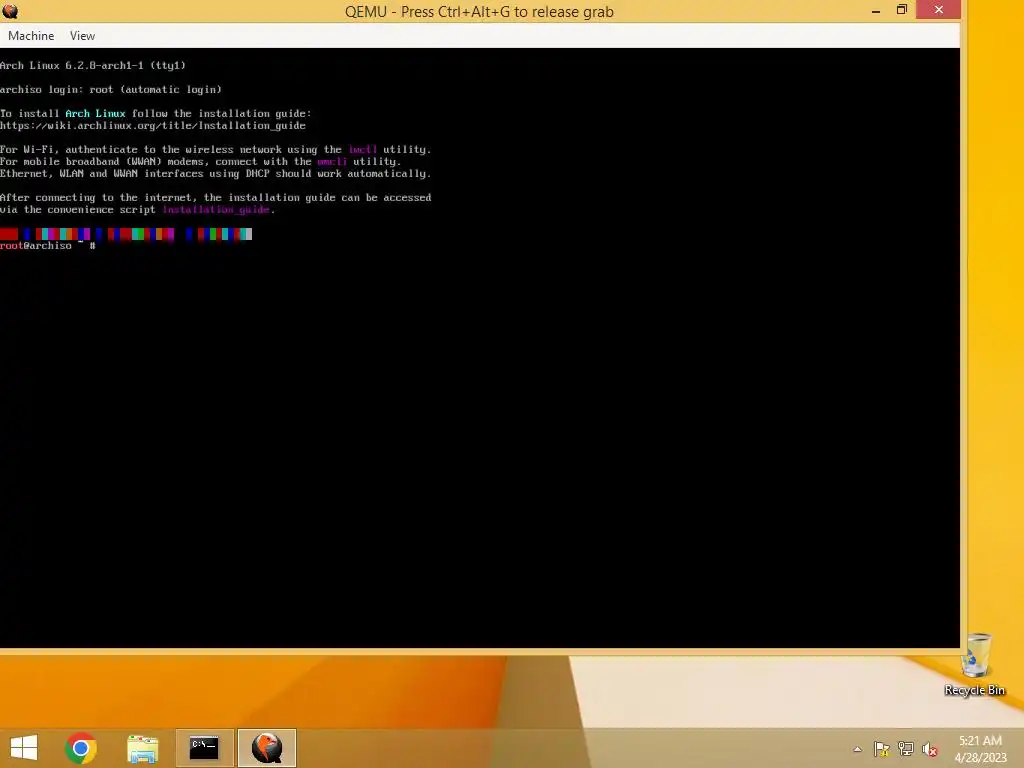This screenshot has height=768, width=1024.
Task: Select the QEMU taskbar button
Action: pyautogui.click(x=266, y=748)
